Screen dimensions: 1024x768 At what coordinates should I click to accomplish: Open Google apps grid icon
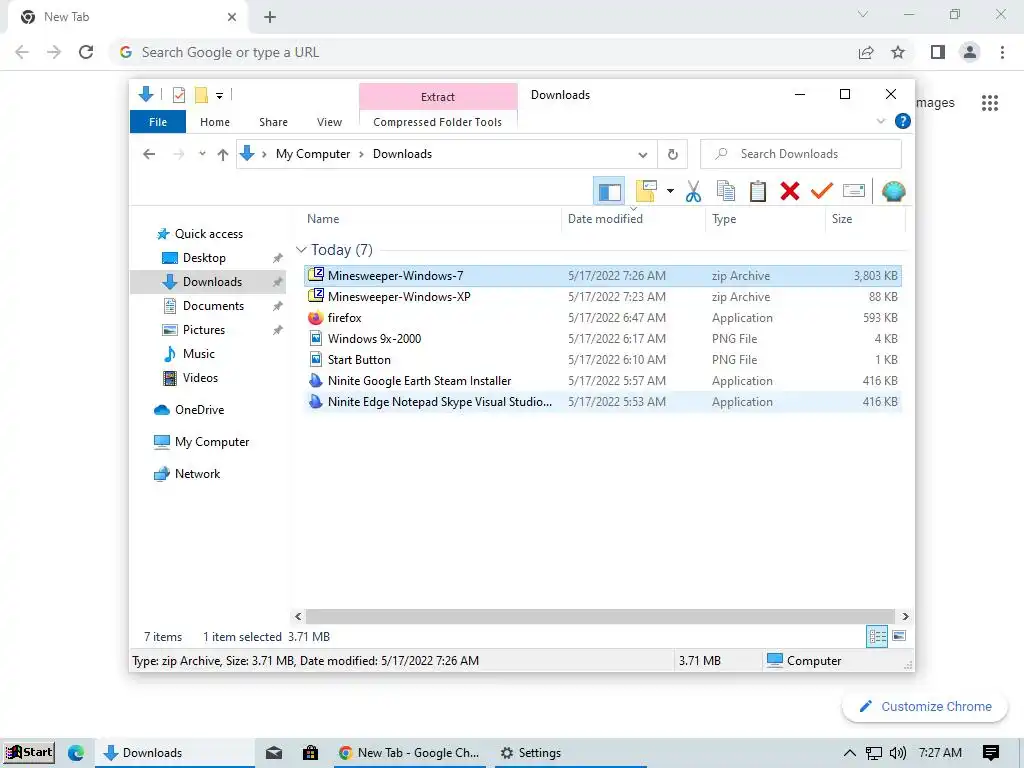(x=989, y=103)
